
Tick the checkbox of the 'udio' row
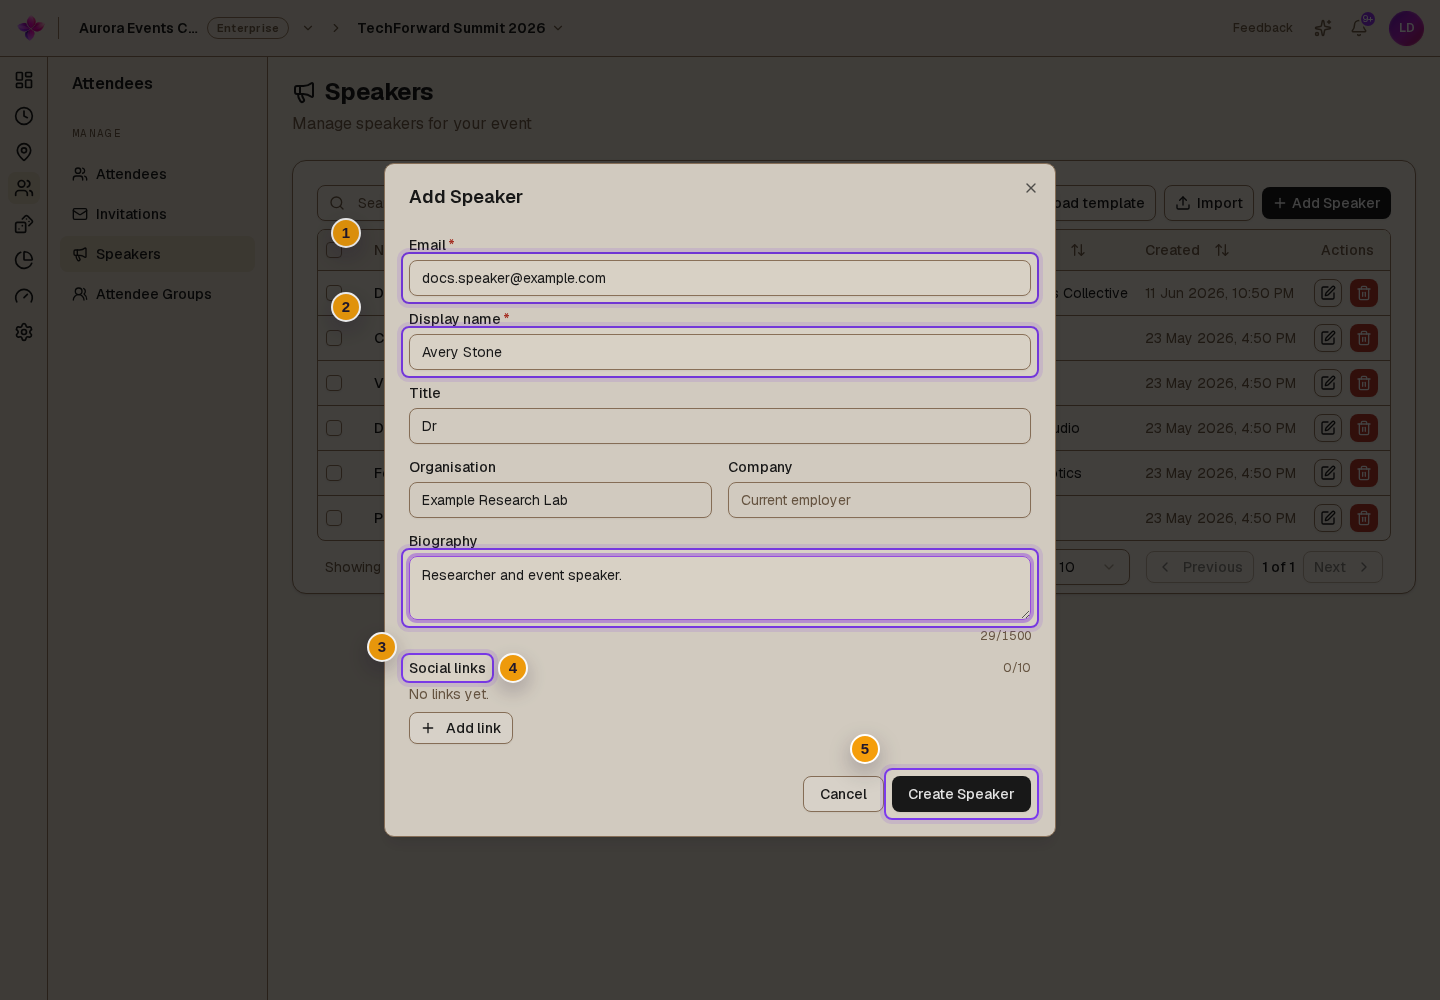coord(334,428)
